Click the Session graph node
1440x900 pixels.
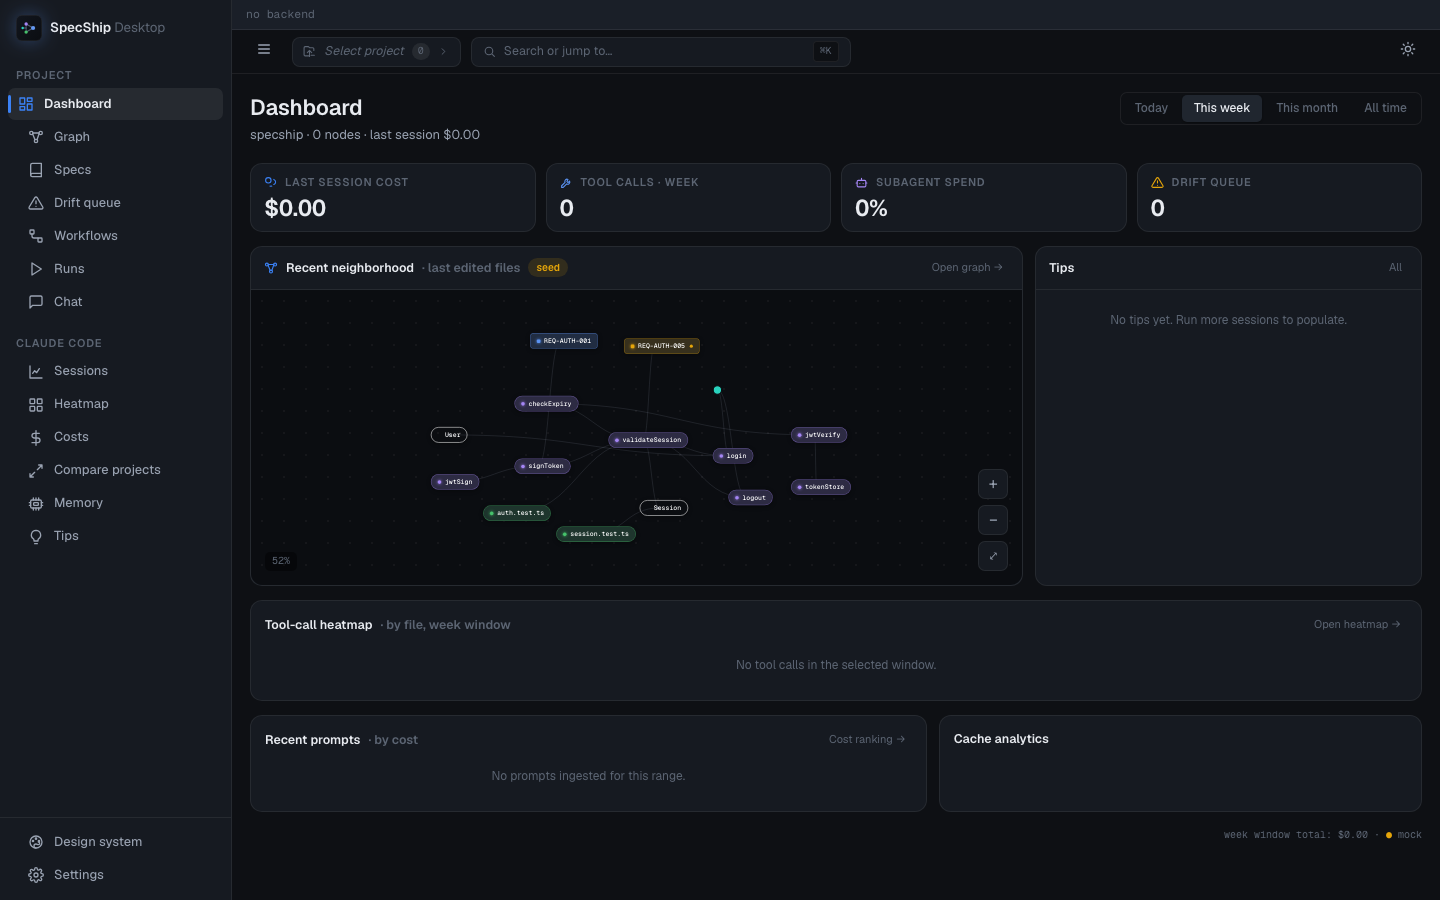click(x=664, y=508)
